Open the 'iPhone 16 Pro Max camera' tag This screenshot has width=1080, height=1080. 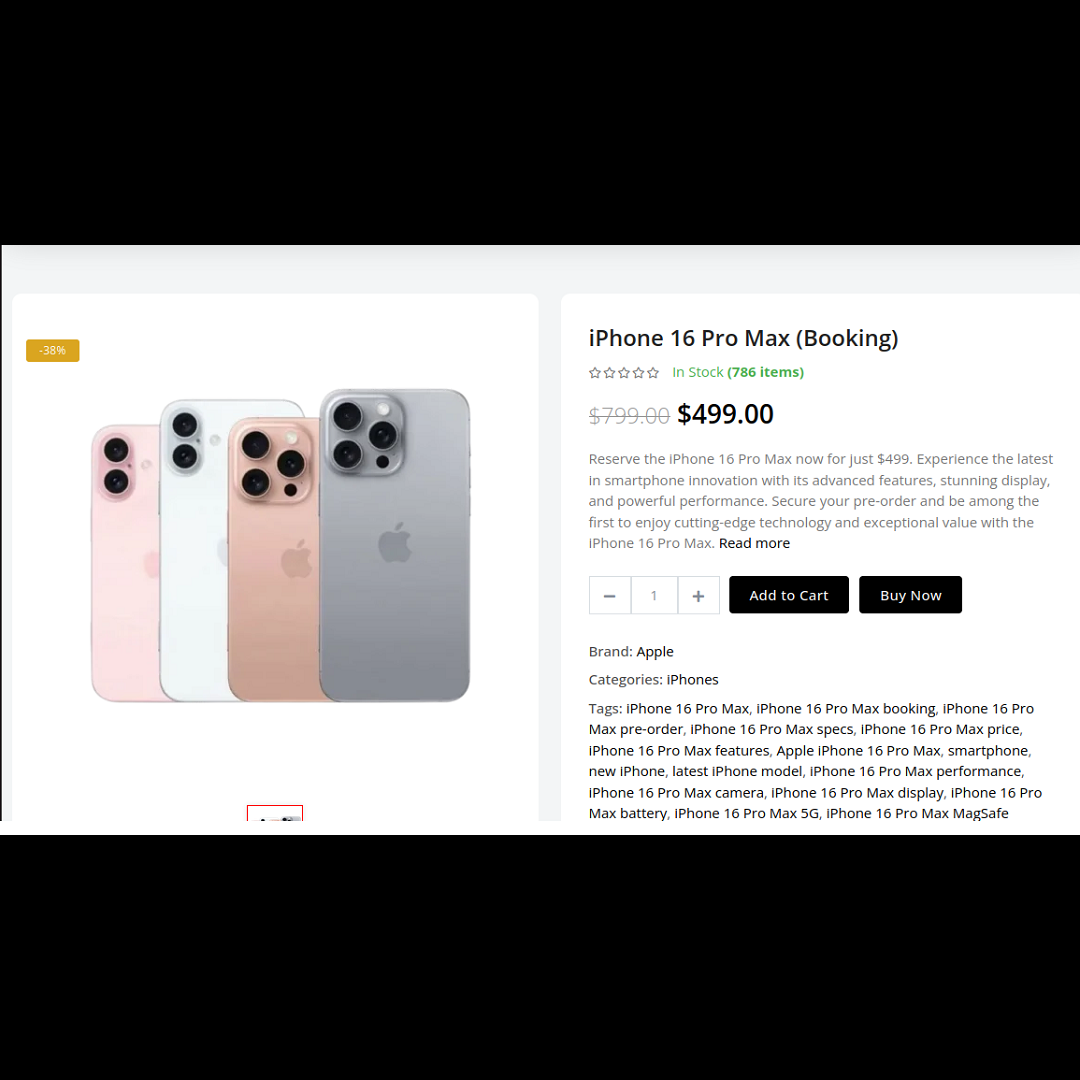tap(676, 793)
